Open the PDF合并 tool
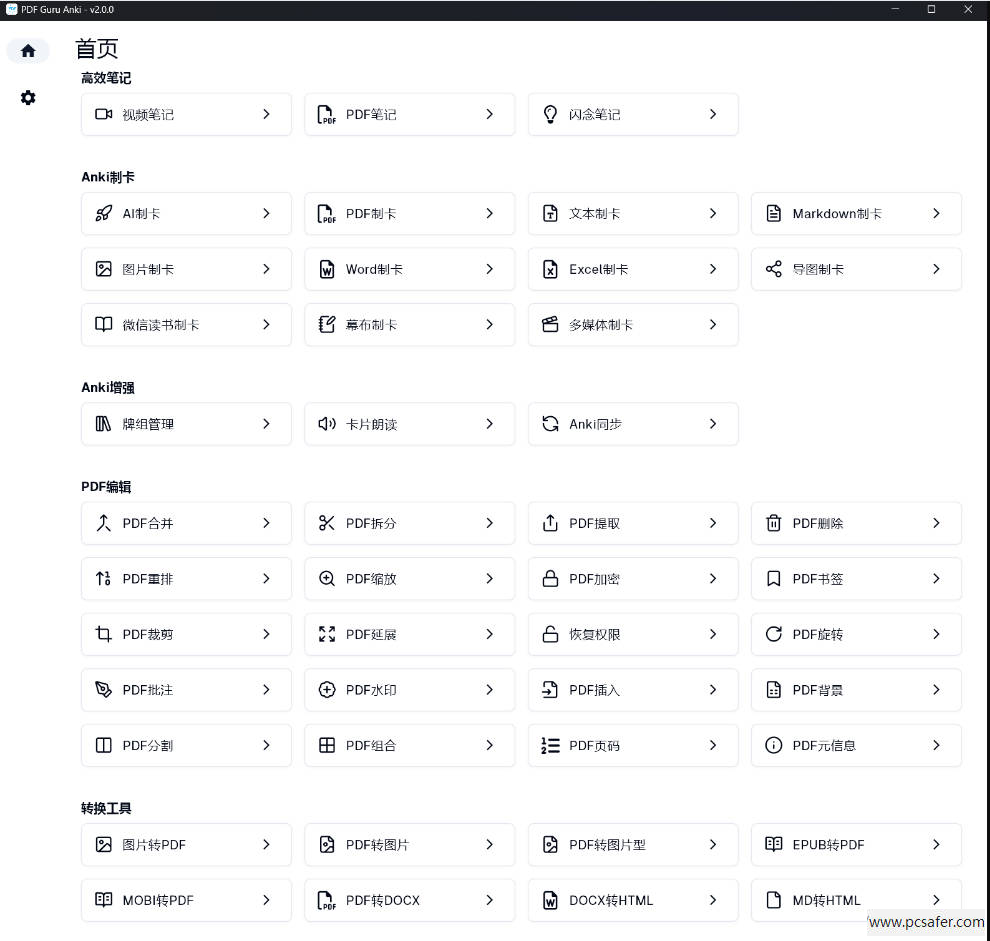The image size is (990, 941). pos(186,523)
